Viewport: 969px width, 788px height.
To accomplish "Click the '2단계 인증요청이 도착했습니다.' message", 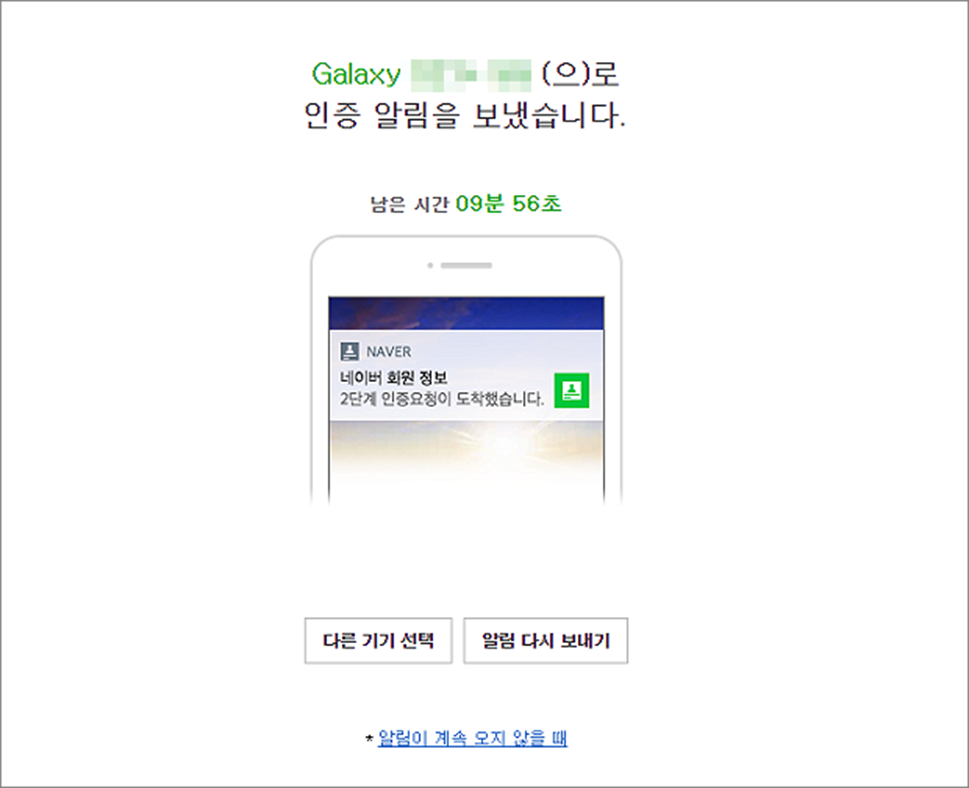I will pos(442,399).
